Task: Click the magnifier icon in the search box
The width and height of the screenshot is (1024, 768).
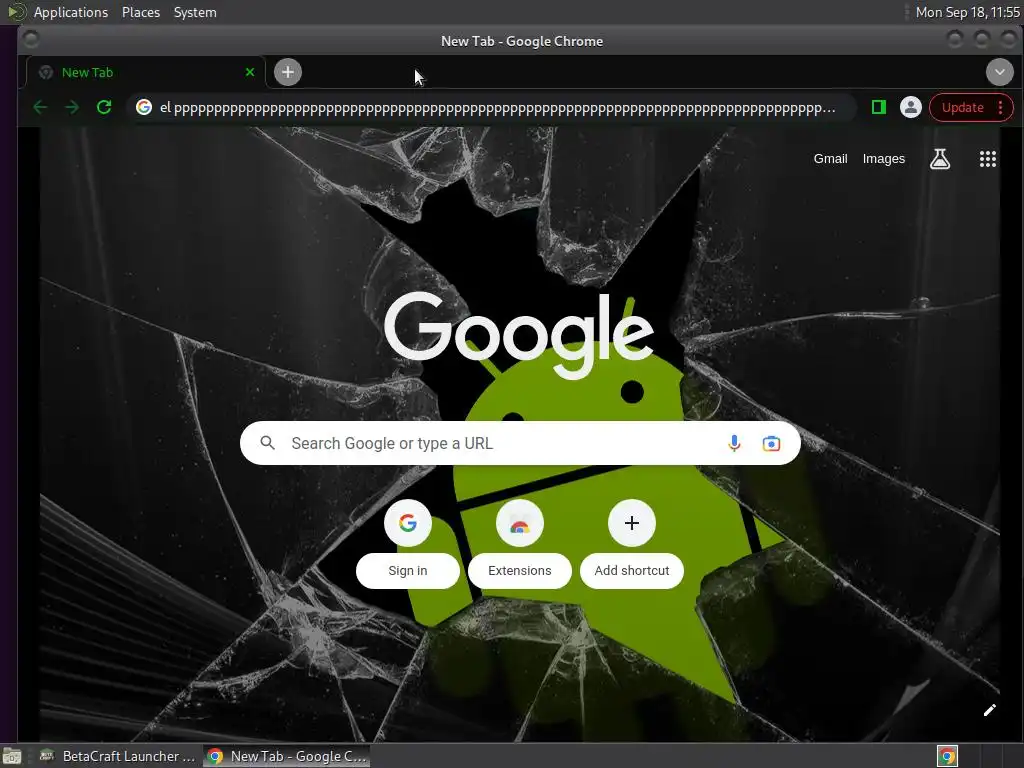Action: click(x=267, y=443)
